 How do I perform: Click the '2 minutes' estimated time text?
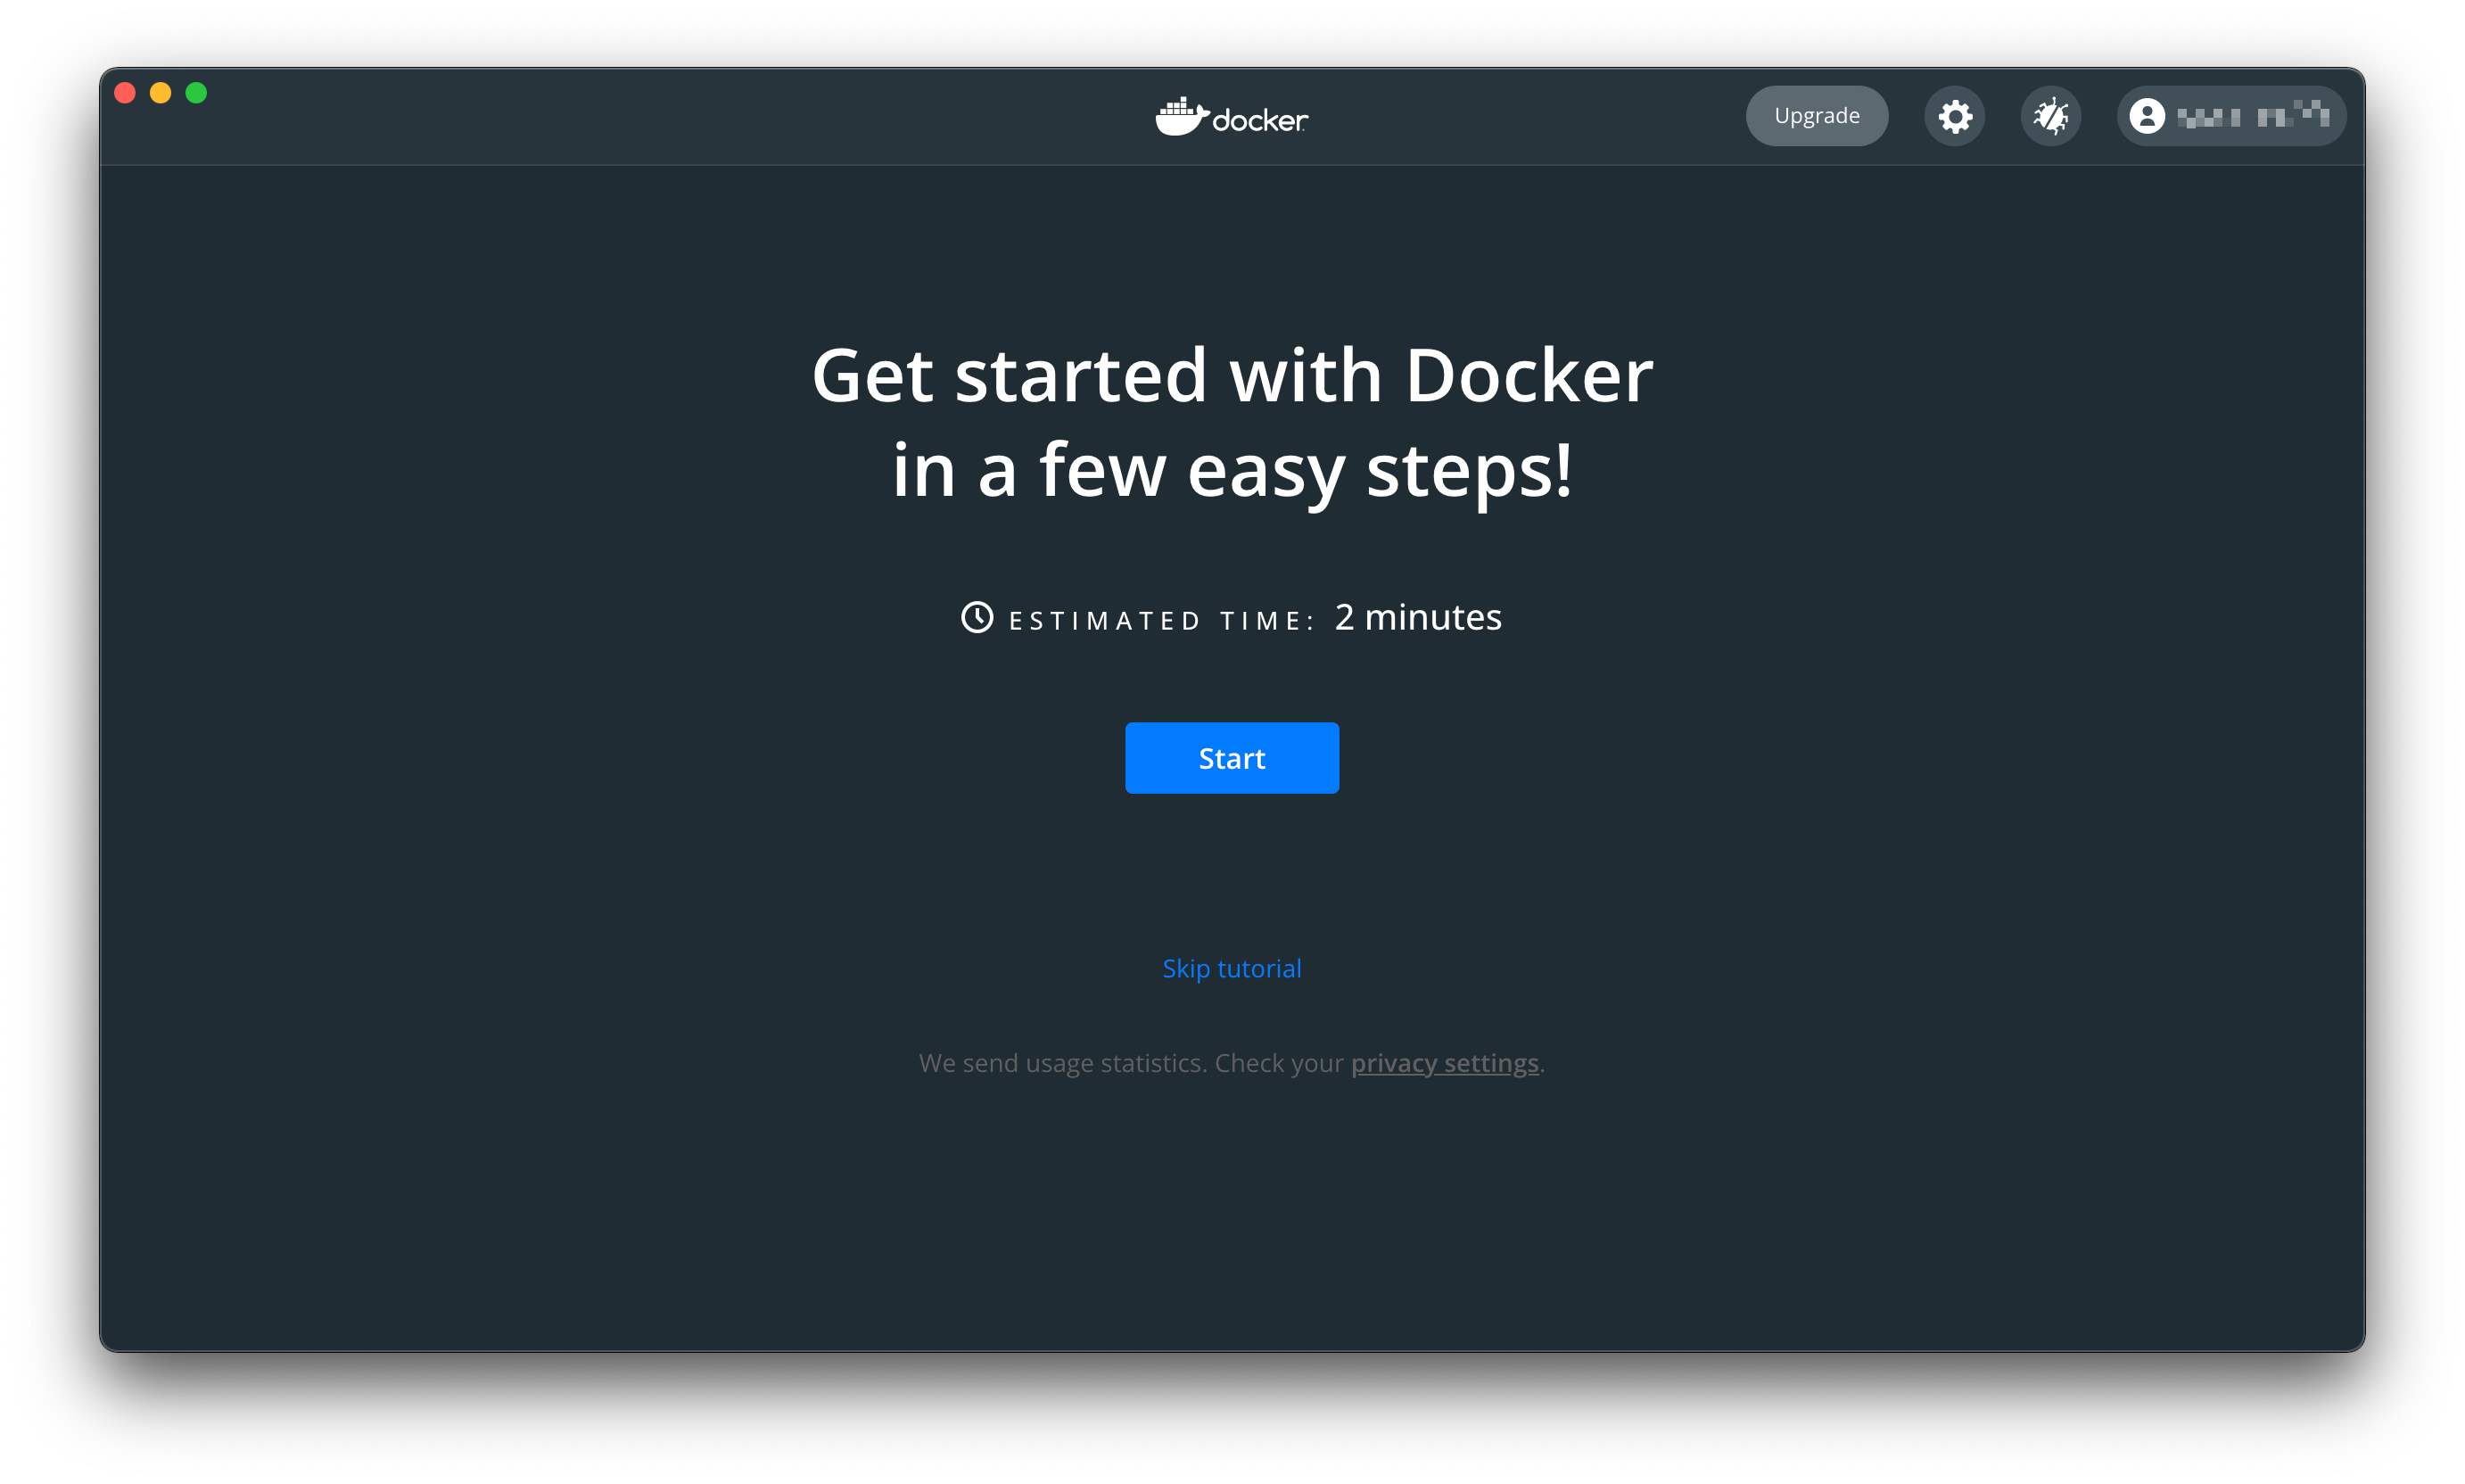(1418, 617)
